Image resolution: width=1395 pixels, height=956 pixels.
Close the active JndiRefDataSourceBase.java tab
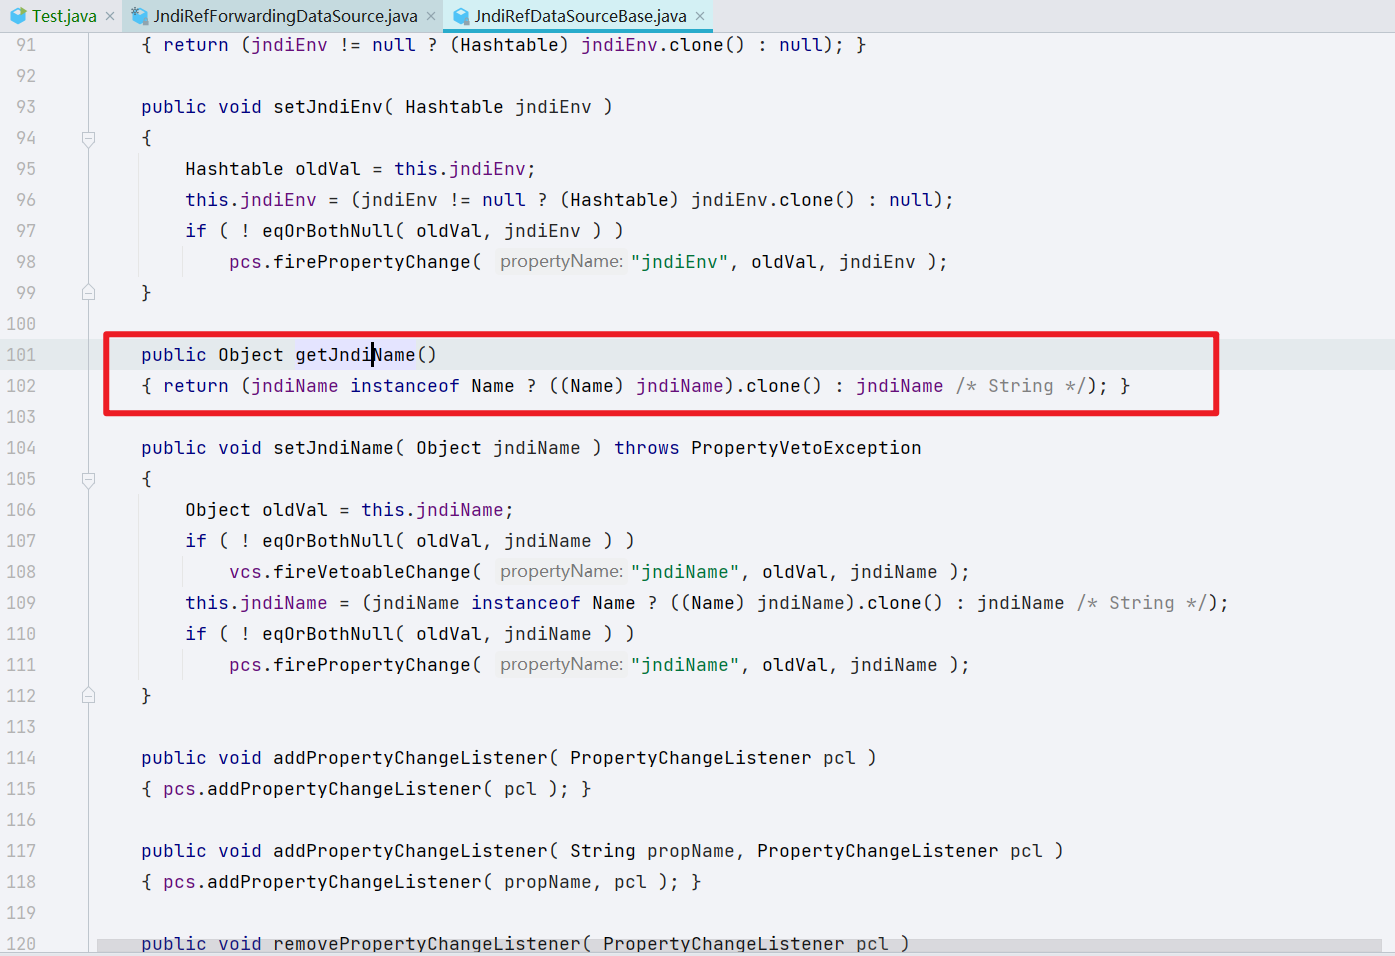pyautogui.click(x=700, y=15)
